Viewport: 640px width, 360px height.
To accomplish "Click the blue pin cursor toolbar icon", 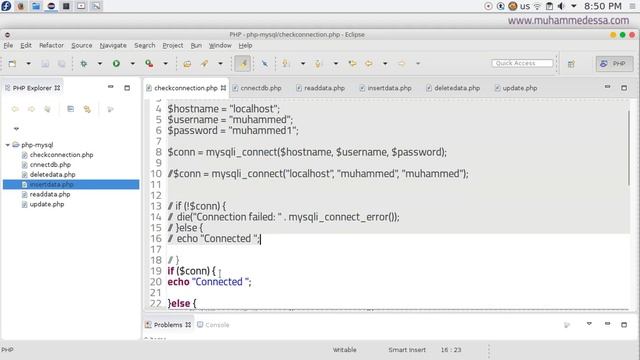I will coord(264,64).
